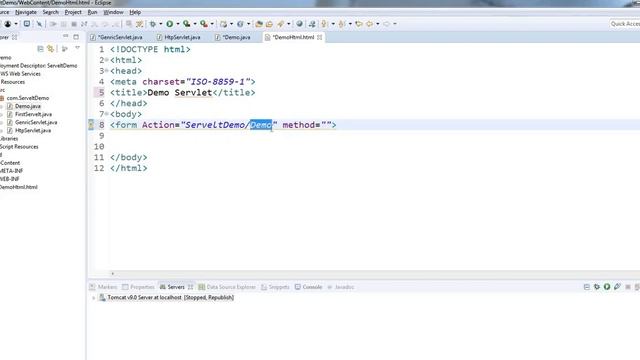Screen dimensions: 640x360
Task: Click the green Run button in toolbar
Action: click(170, 24)
